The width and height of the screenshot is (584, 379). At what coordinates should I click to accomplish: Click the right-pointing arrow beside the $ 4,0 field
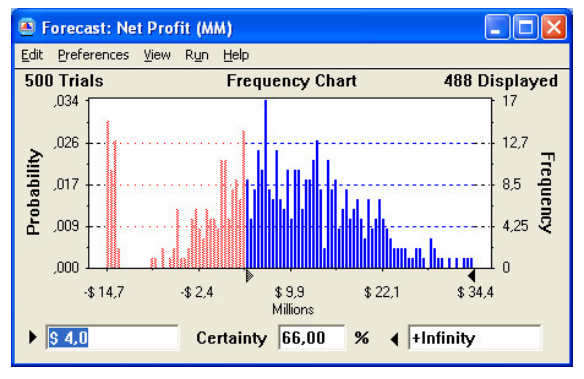tap(33, 337)
